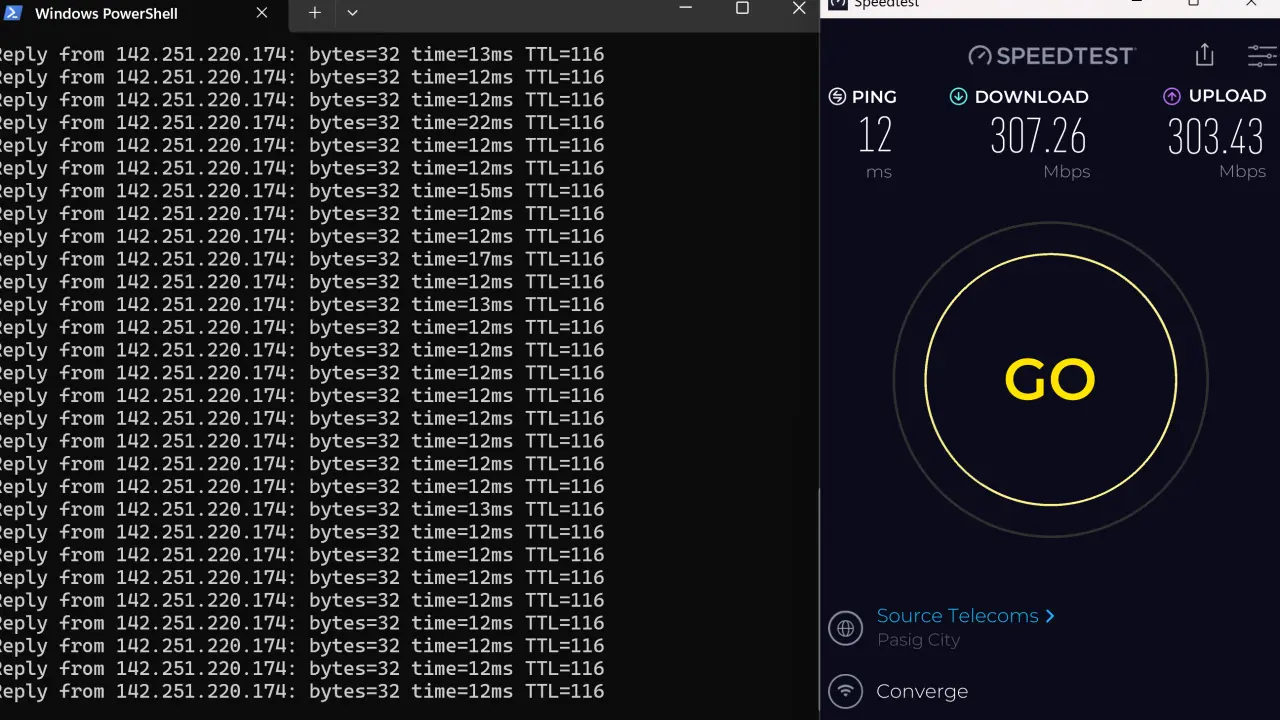
Task: Open Speedtest settings sliders icon
Action: pyautogui.click(x=1262, y=56)
